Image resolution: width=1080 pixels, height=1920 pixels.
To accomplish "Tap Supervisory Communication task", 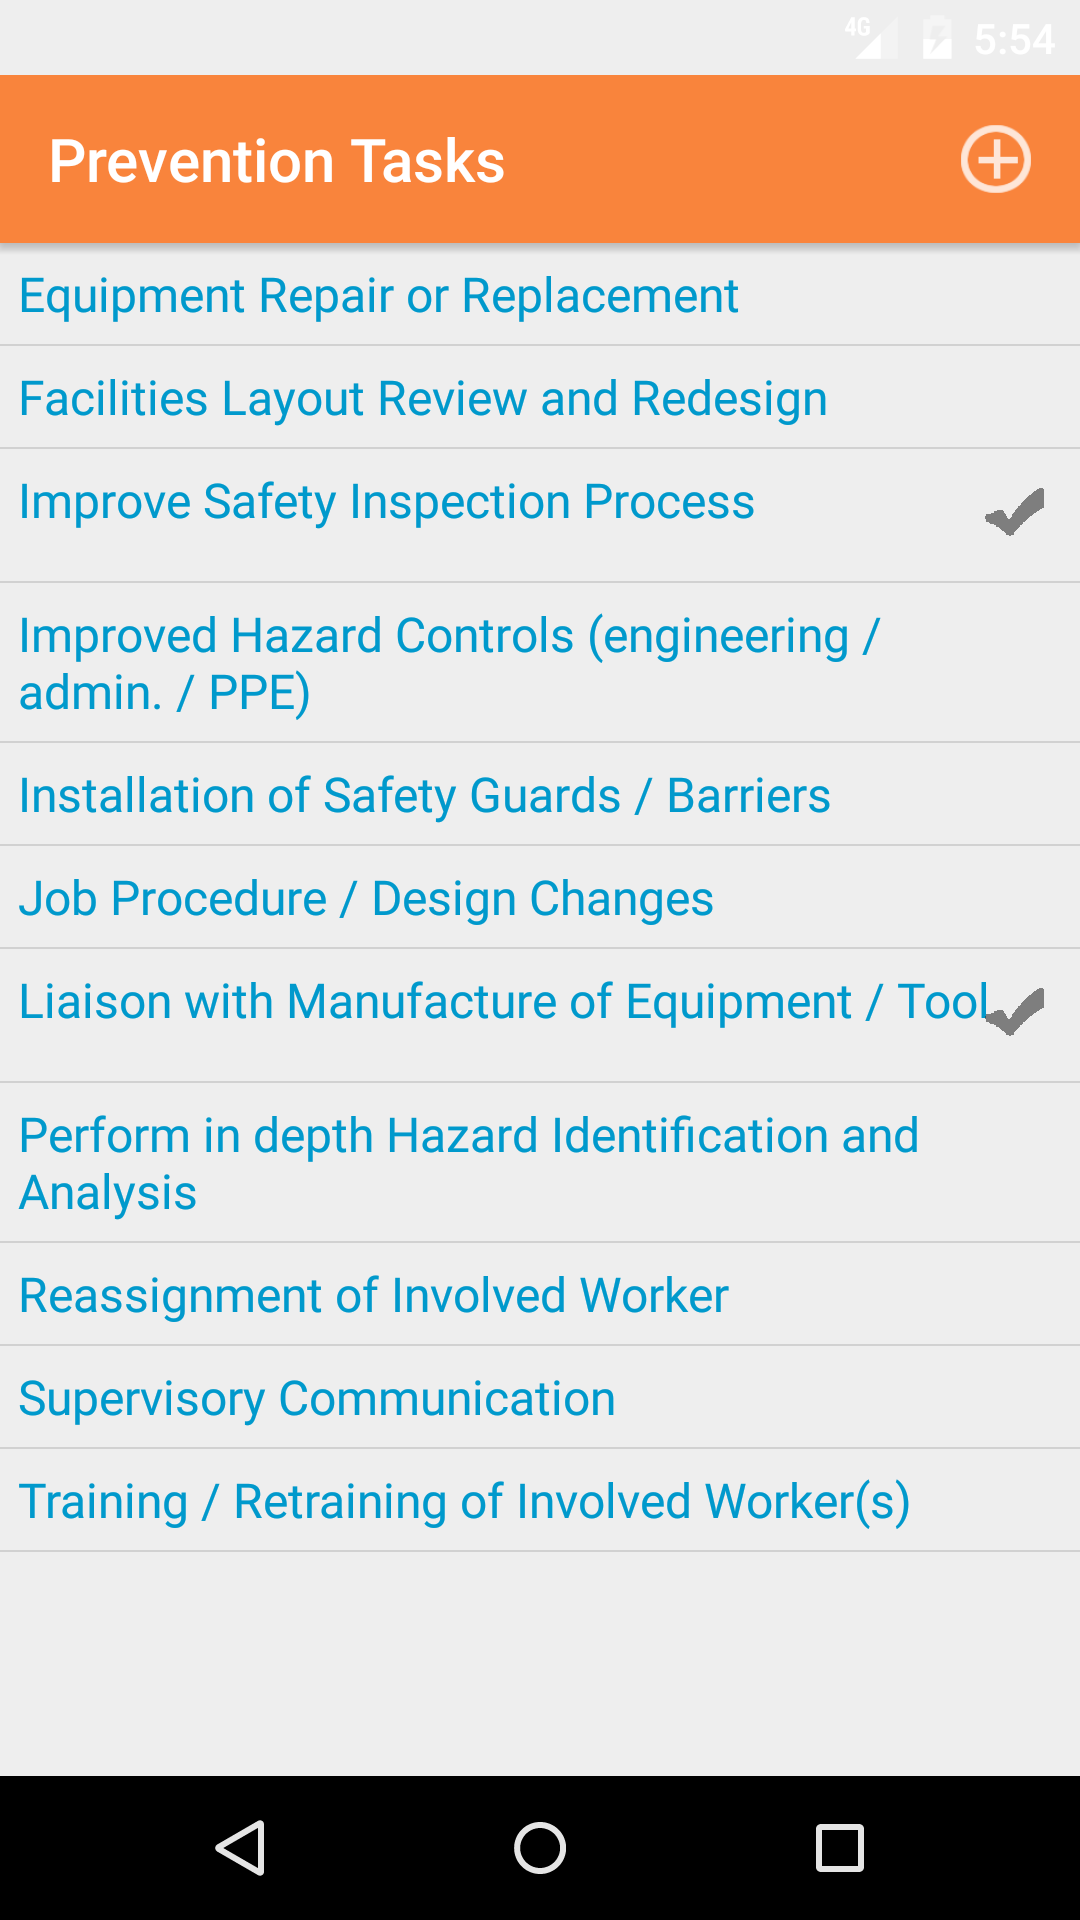I will coord(317,1399).
